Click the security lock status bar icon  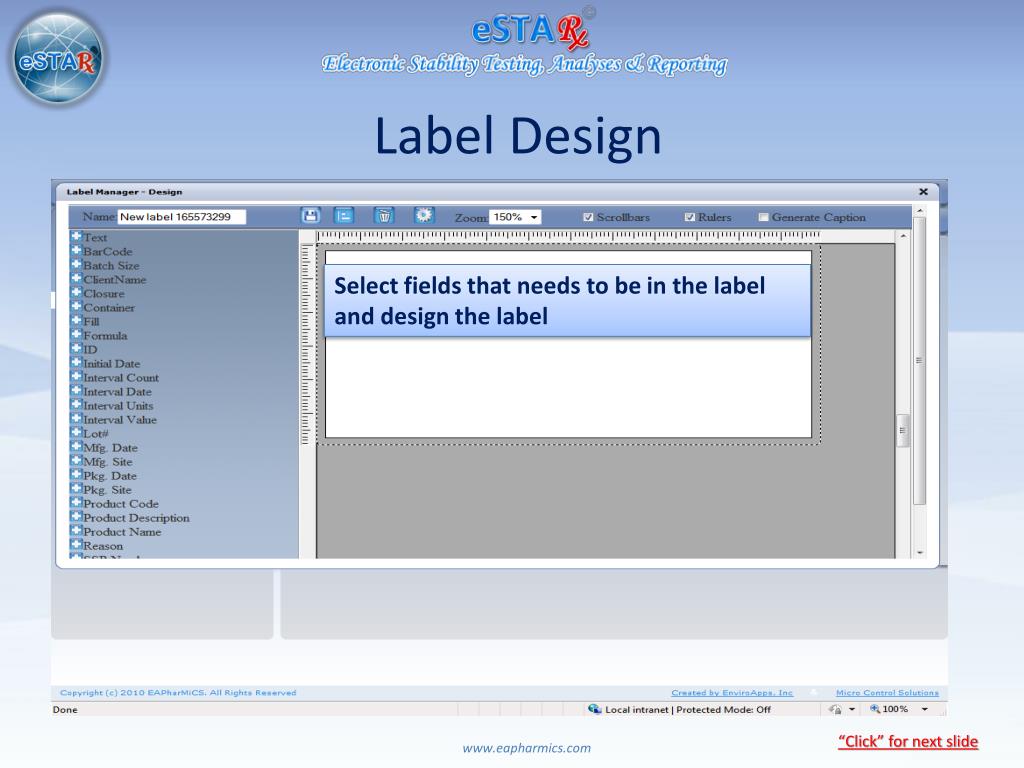point(835,709)
